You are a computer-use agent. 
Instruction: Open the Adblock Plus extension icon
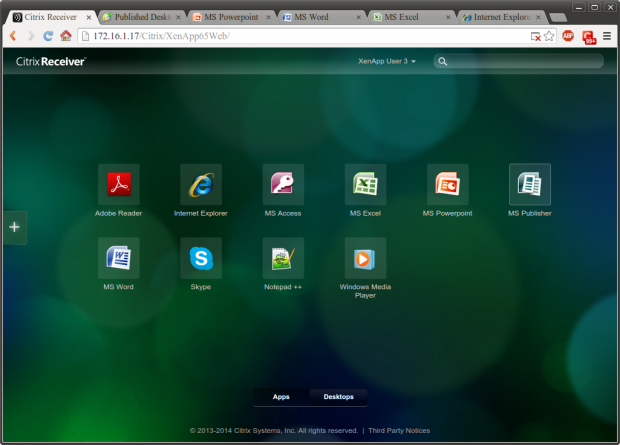(x=568, y=36)
